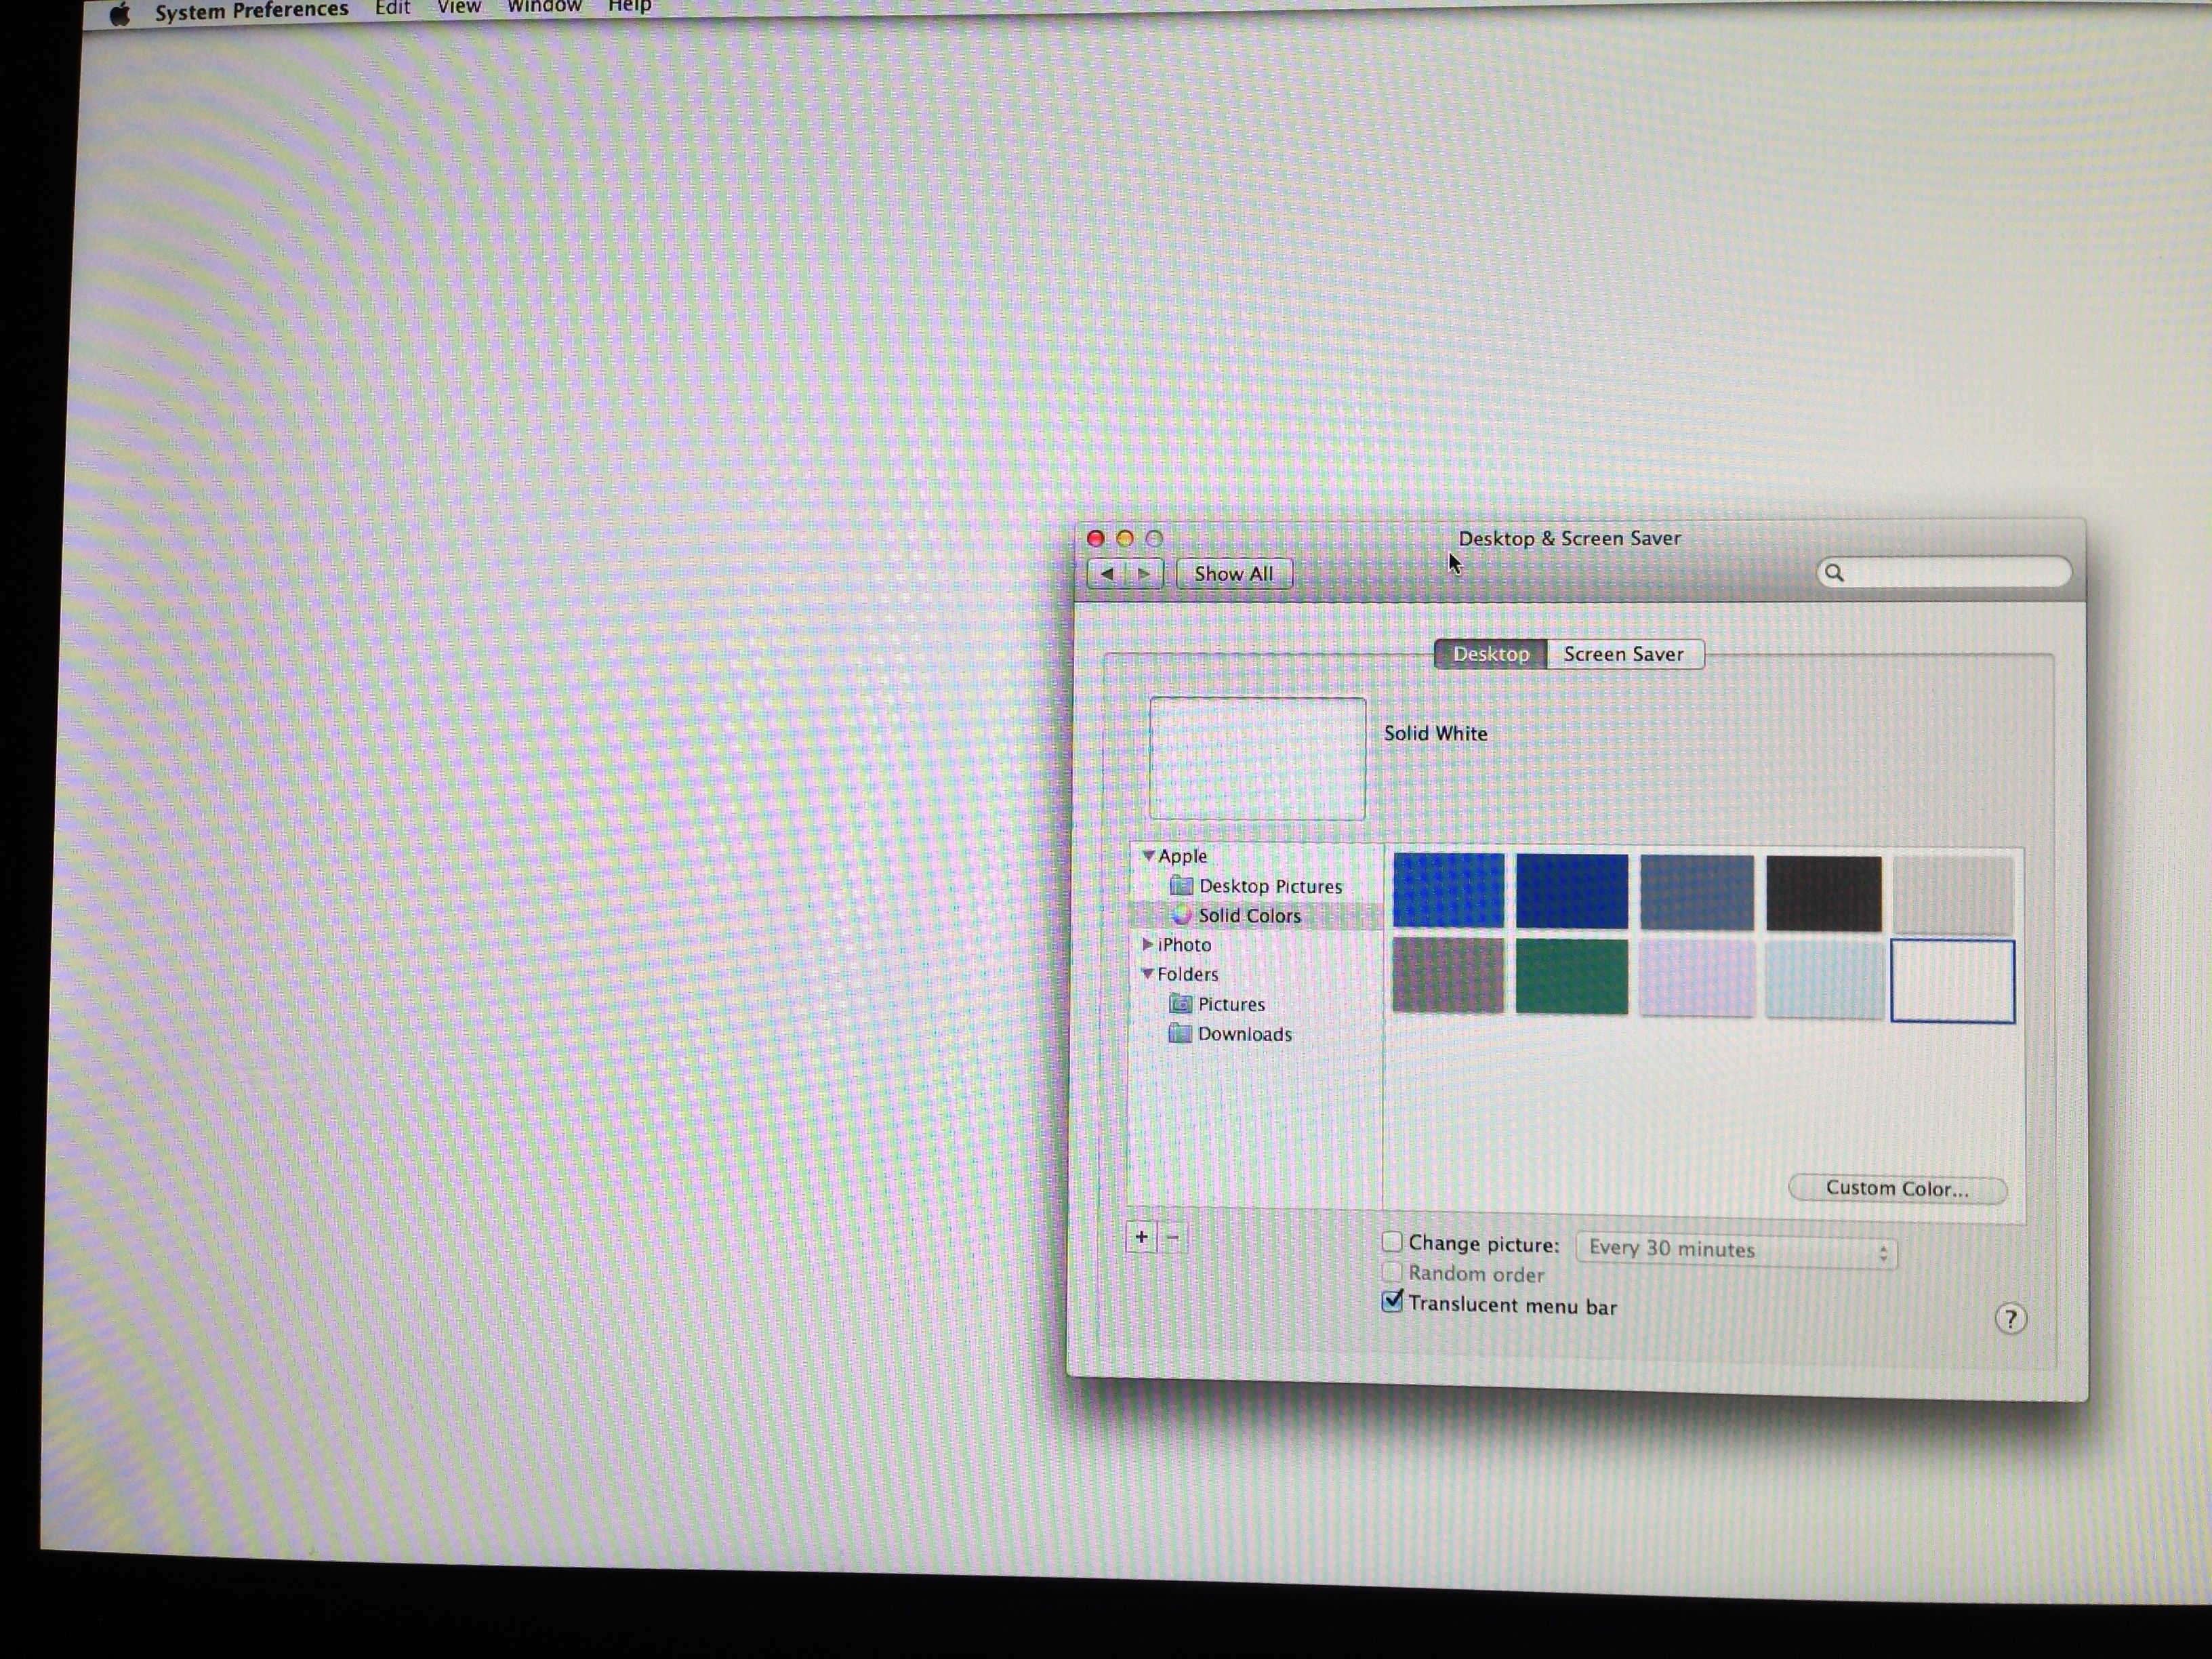The height and width of the screenshot is (1659, 2212).
Task: Click the Show All button
Action: 1233,574
